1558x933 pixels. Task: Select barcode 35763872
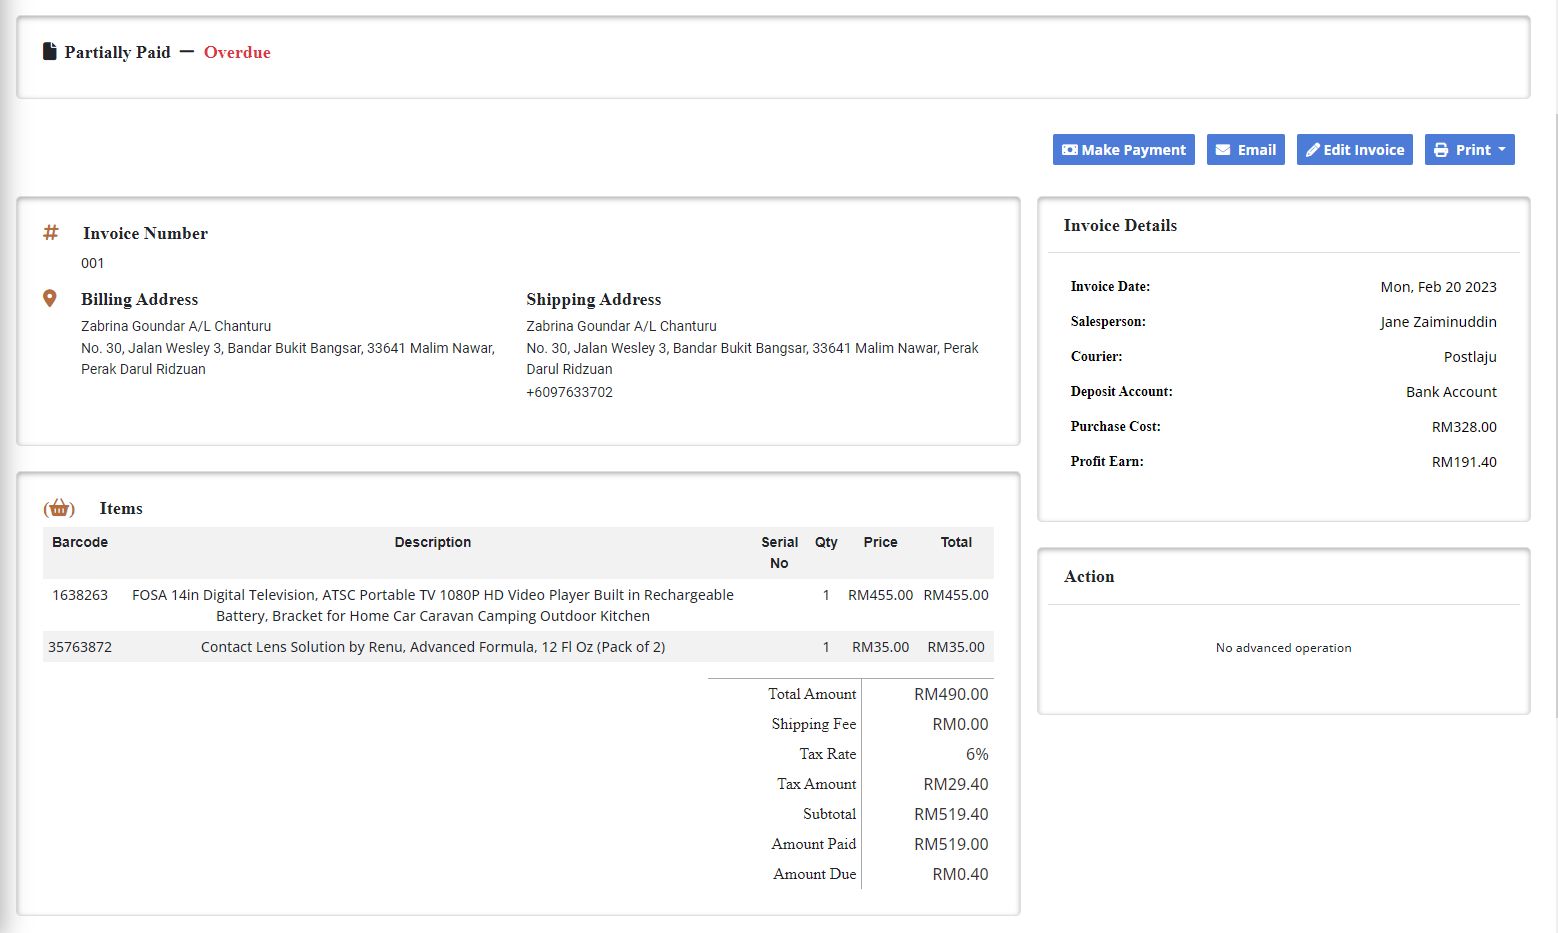80,647
